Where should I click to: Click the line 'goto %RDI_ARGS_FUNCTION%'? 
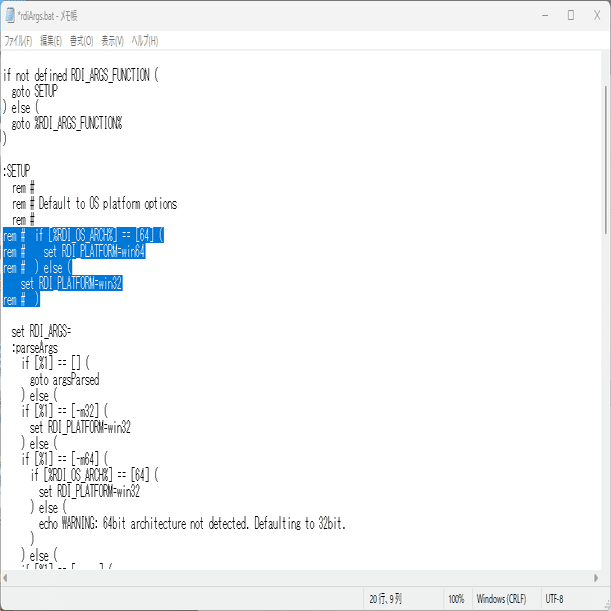point(67,123)
